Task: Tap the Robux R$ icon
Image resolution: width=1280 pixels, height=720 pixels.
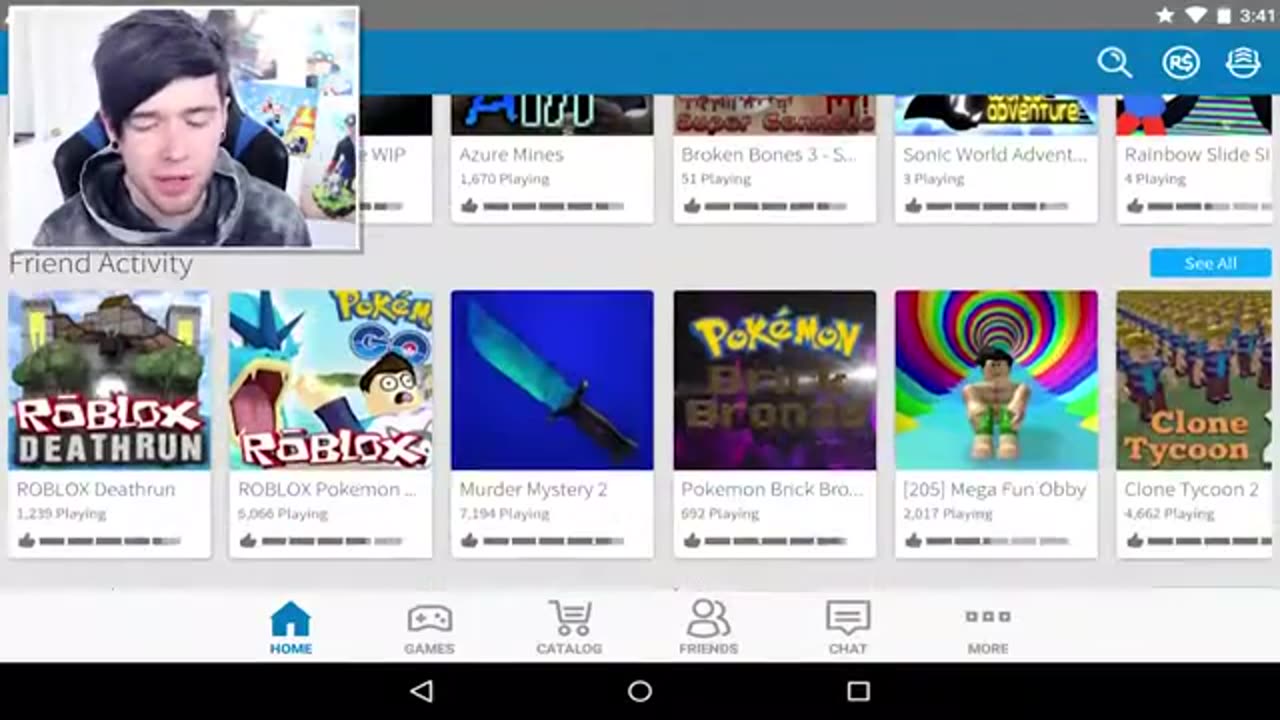Action: coord(1181,63)
